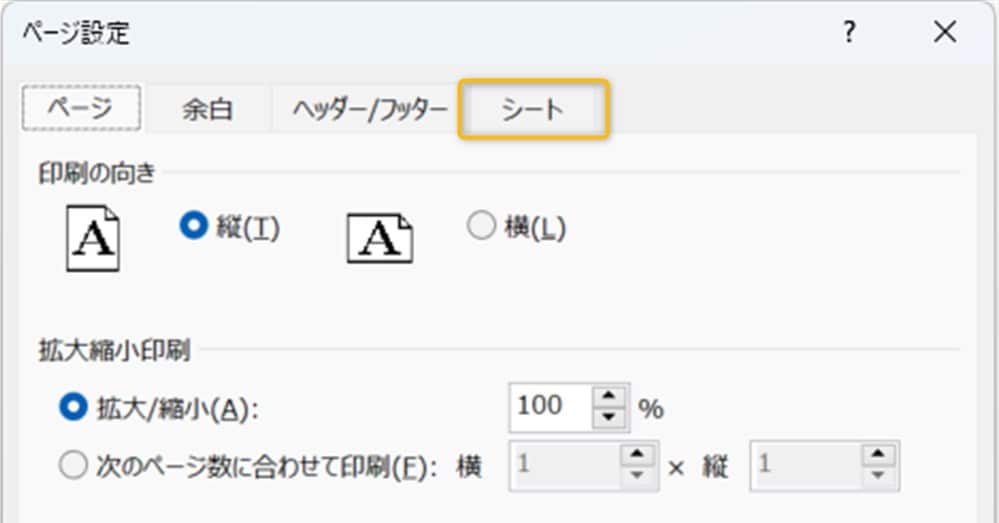Click the landscape orientation page icon
The width and height of the screenshot is (999, 523).
click(380, 239)
